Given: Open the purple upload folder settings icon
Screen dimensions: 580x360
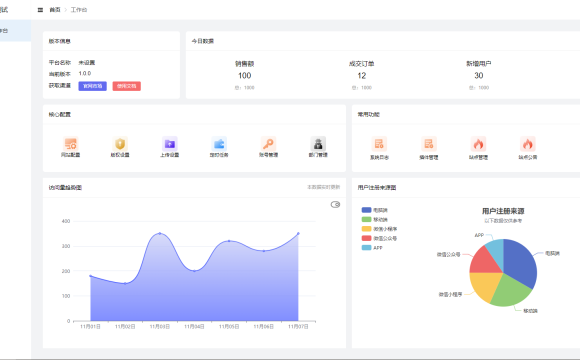Looking at the screenshot, I should tap(170, 144).
